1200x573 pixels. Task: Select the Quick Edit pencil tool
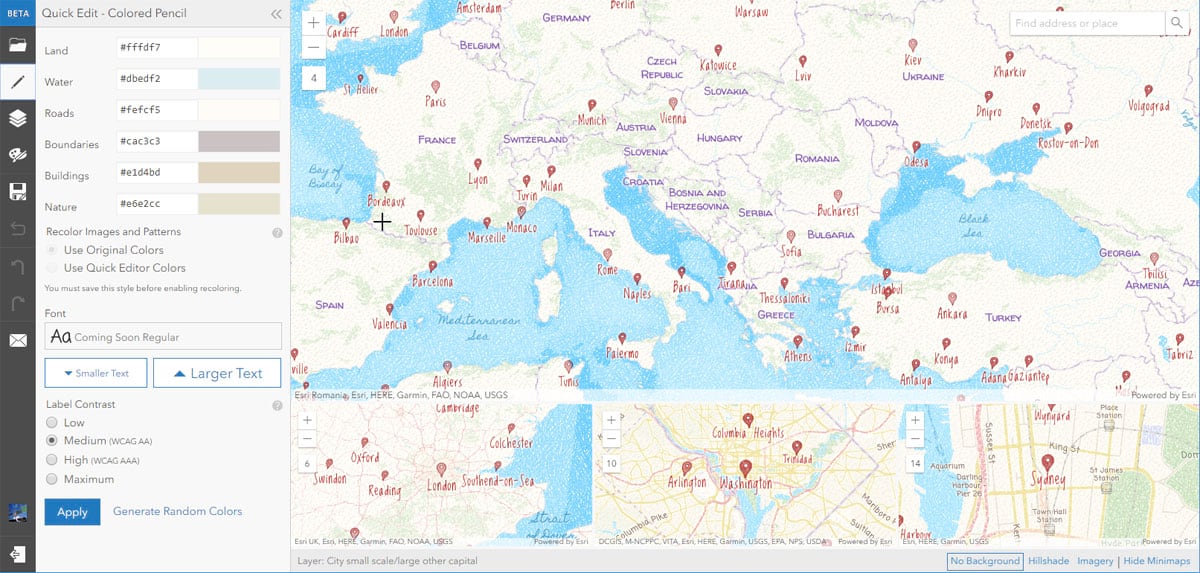tap(17, 82)
